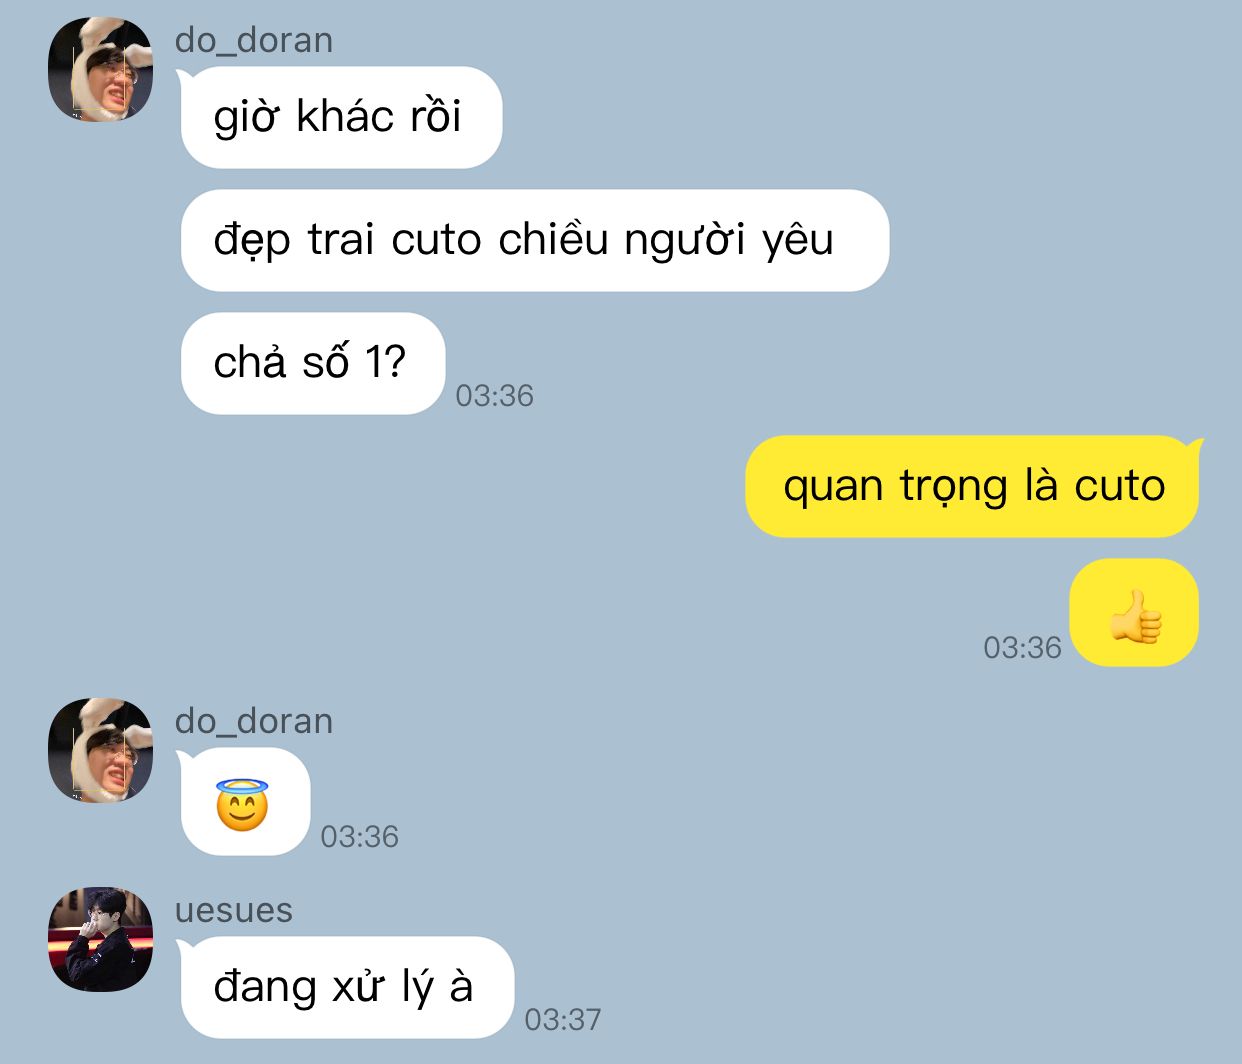
Task: Click the 03:36 timestamp next to 'chả số 1?'
Action: tap(495, 396)
